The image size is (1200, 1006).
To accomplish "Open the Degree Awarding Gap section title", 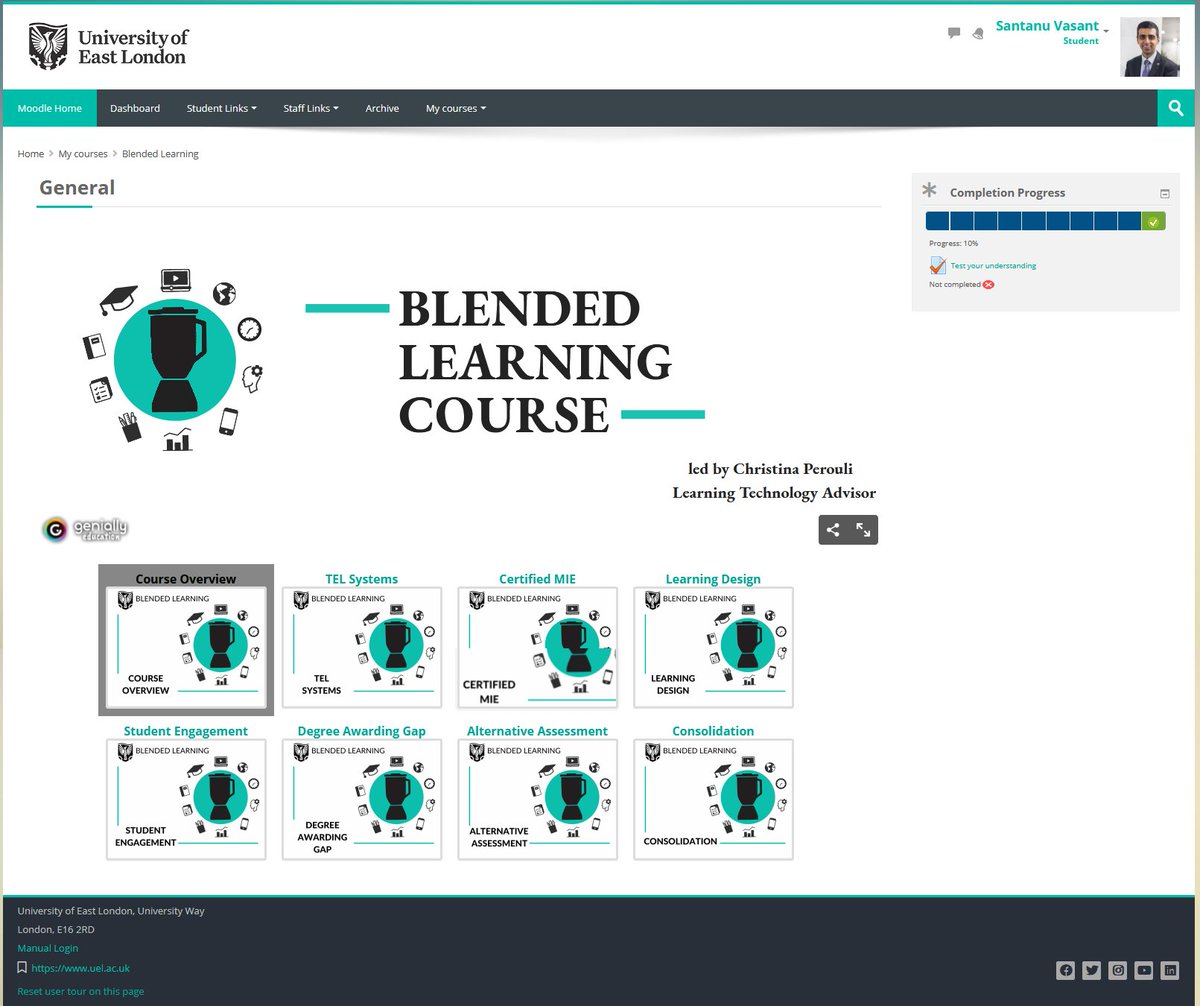I will pos(362,731).
